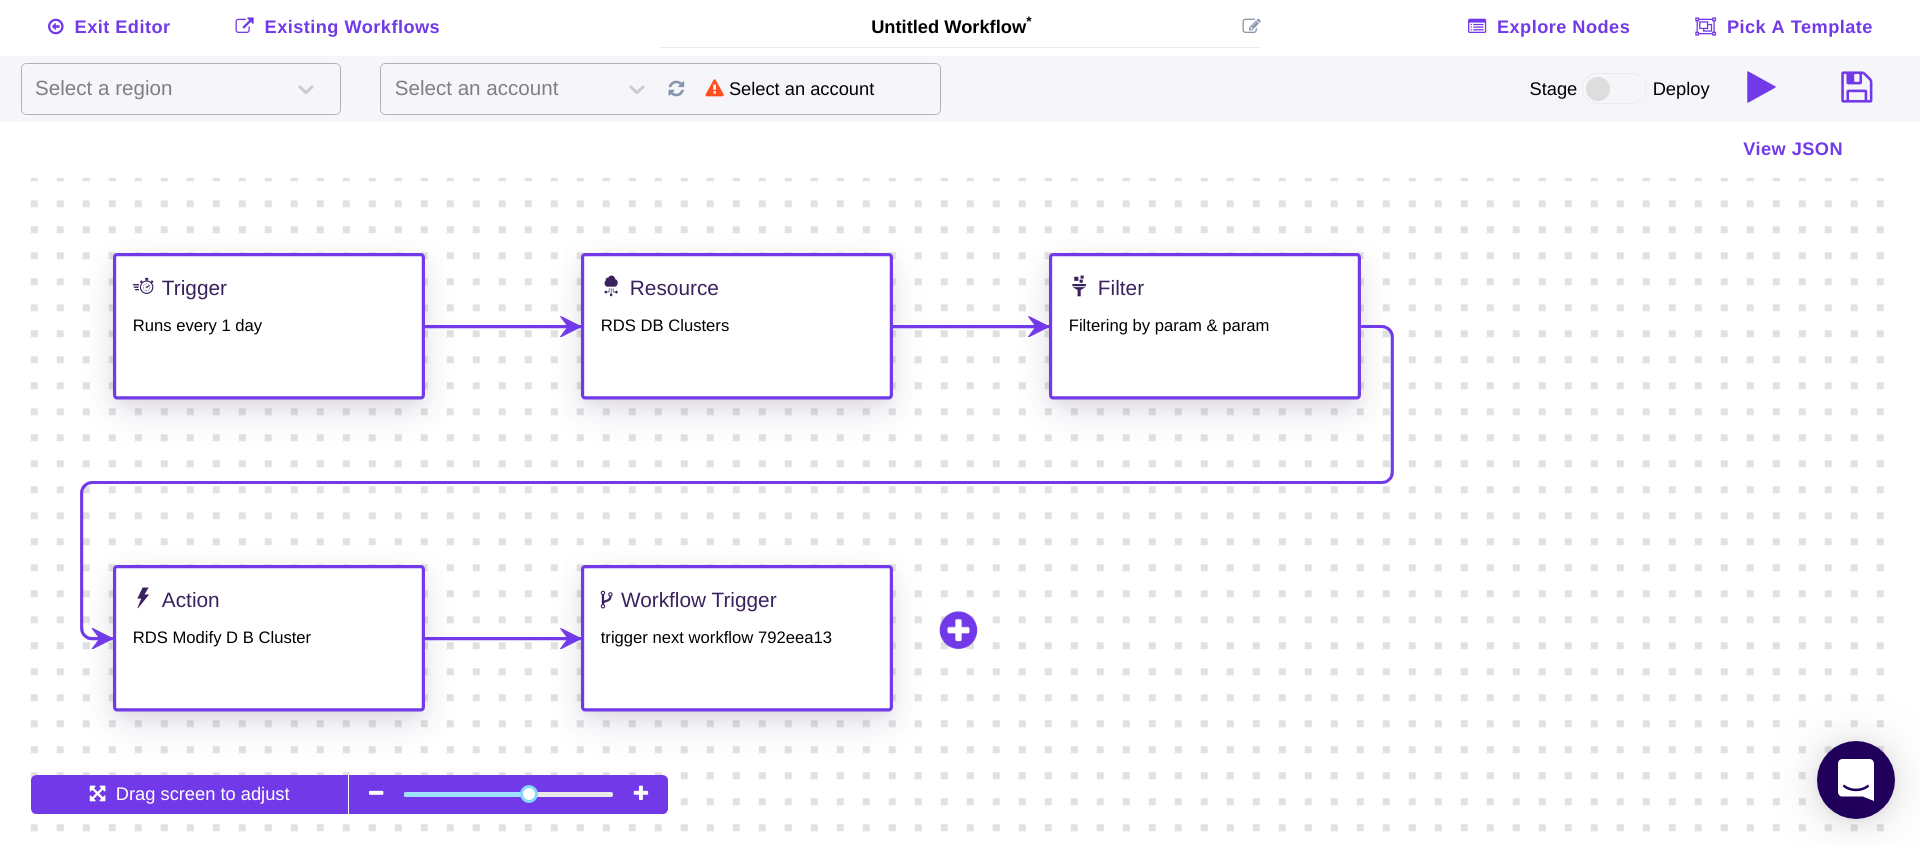Click the Pick A Template icon
1920x845 pixels.
[x=1705, y=27]
